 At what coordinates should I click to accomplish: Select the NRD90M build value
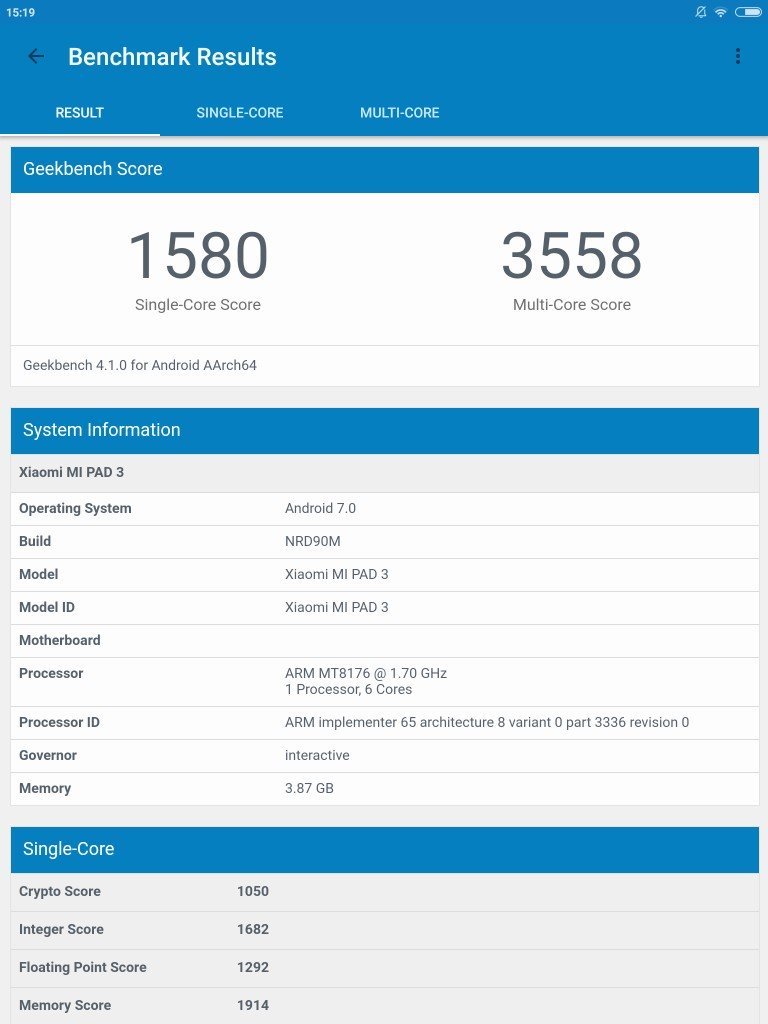(x=313, y=541)
